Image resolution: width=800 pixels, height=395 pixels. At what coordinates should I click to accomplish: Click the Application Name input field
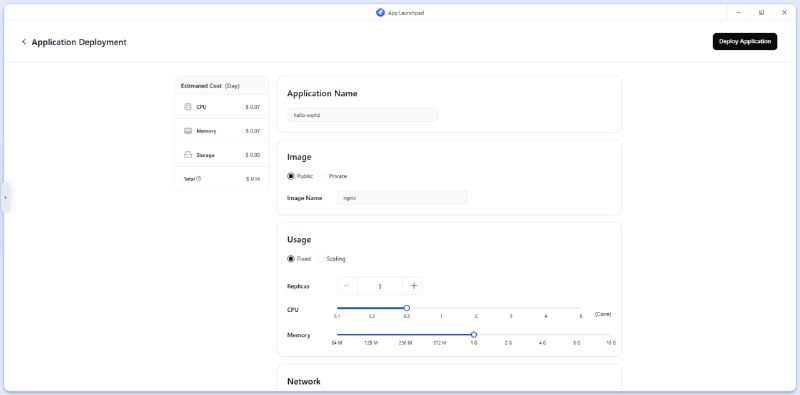362,115
